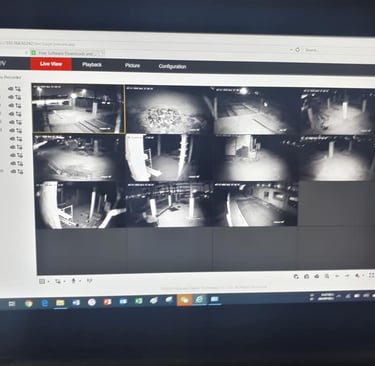Click the speaker audio icon
Image resolution: width=375 pixels, height=366 pixels.
357,275
